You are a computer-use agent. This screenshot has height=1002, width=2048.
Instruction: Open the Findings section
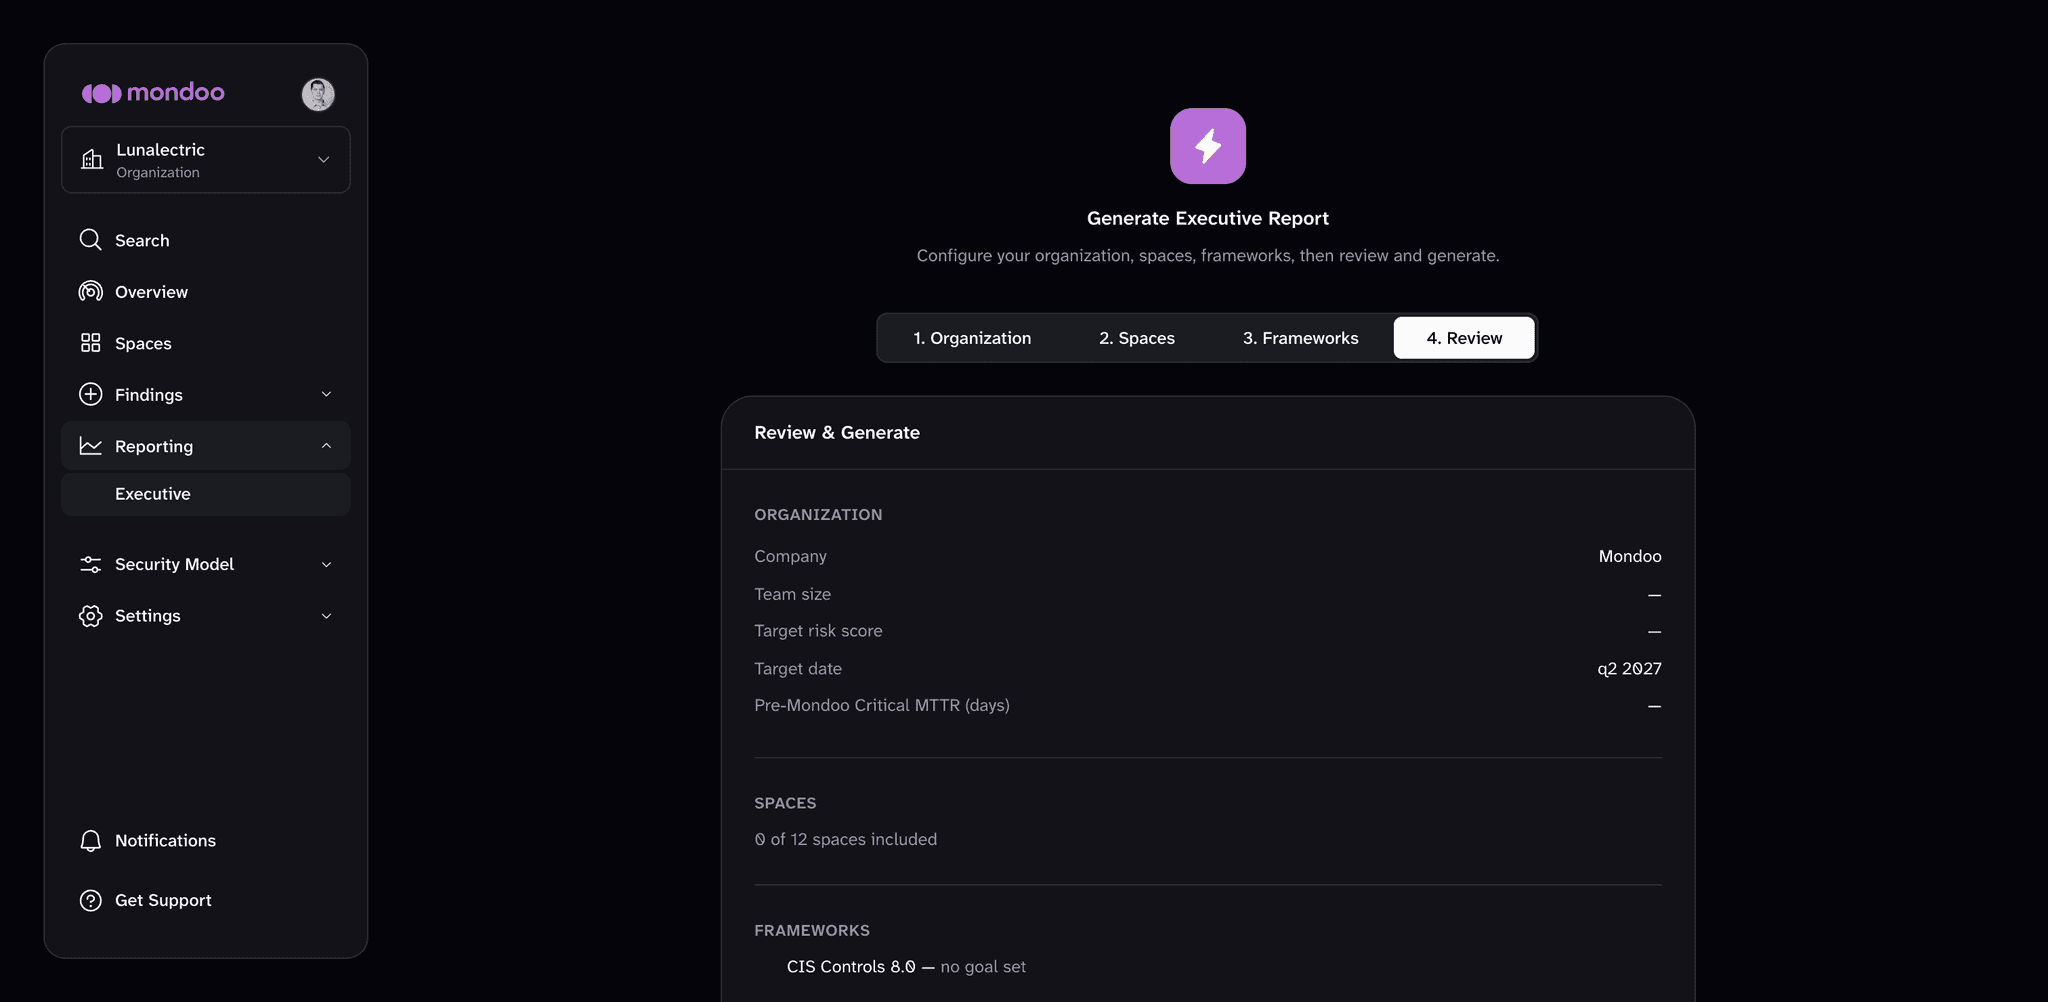206,394
